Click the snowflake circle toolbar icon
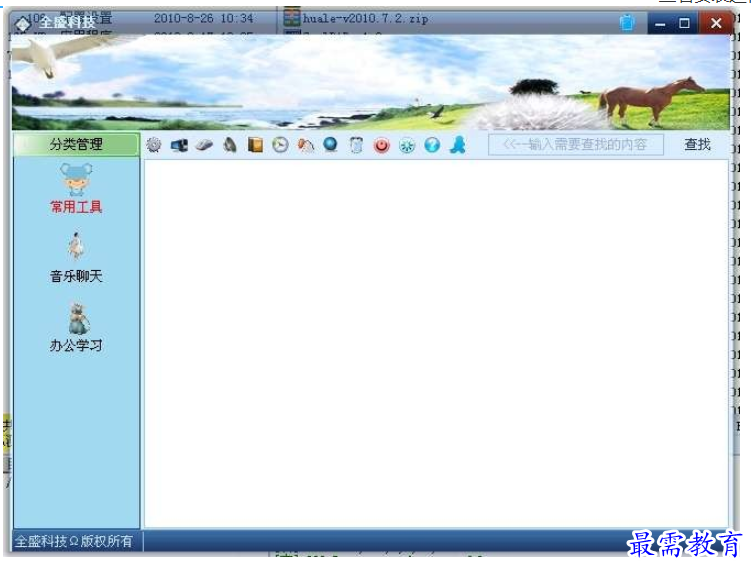The height and width of the screenshot is (576, 751). coord(407,145)
